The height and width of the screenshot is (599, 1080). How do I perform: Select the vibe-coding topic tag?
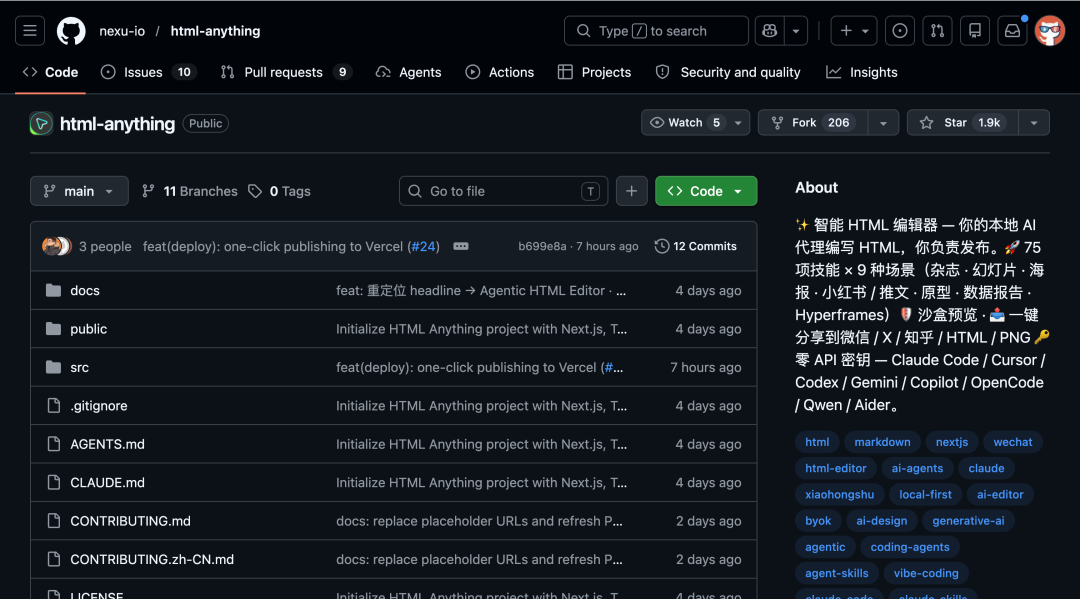(926, 573)
